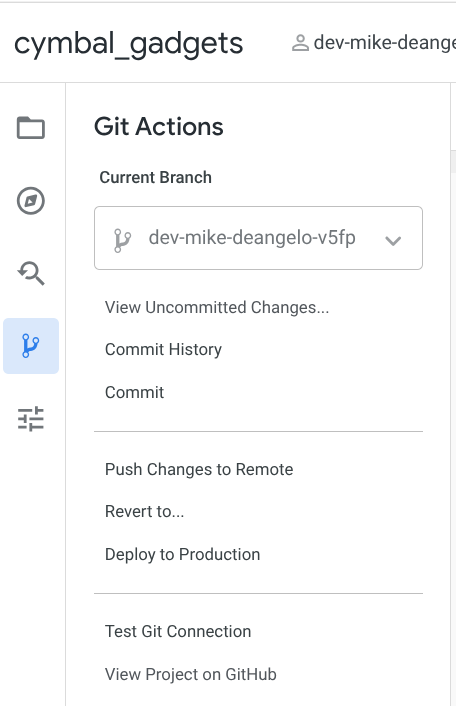Click the user account icon beside dev-mike
Image resolution: width=456 pixels, height=706 pixels.
click(x=300, y=43)
